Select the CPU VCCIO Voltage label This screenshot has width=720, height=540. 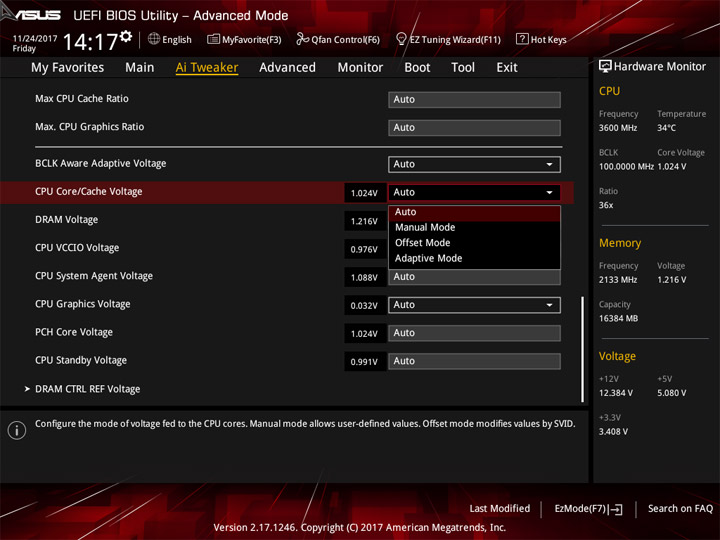(x=77, y=248)
